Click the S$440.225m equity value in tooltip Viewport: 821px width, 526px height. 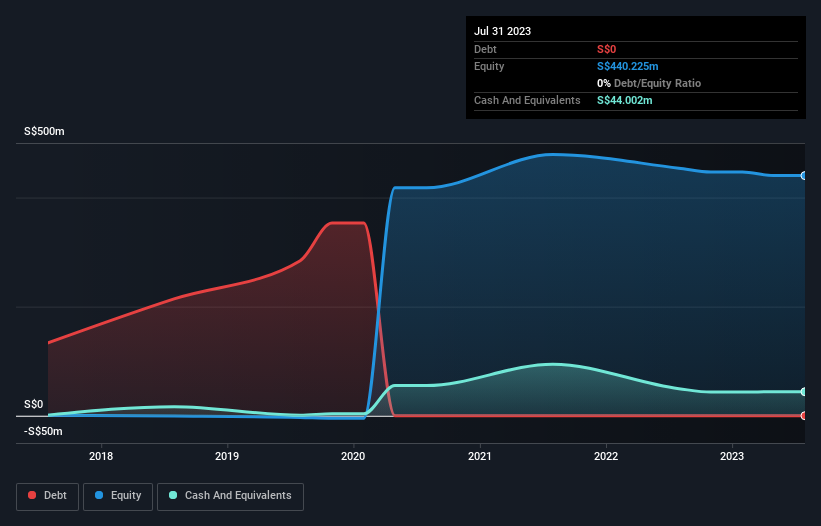pyautogui.click(x=627, y=66)
